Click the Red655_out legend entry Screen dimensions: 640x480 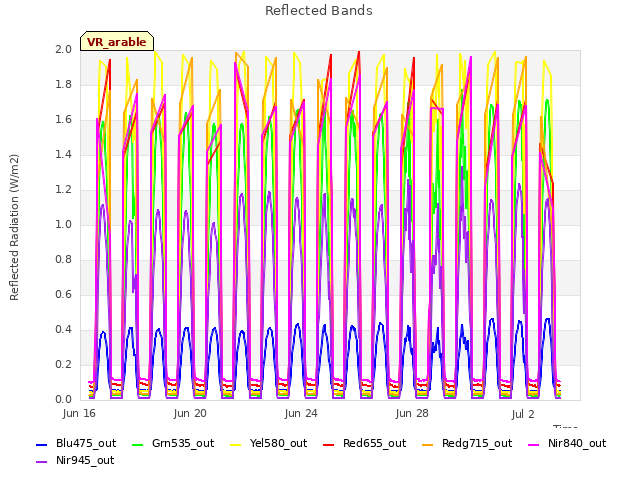point(364,444)
